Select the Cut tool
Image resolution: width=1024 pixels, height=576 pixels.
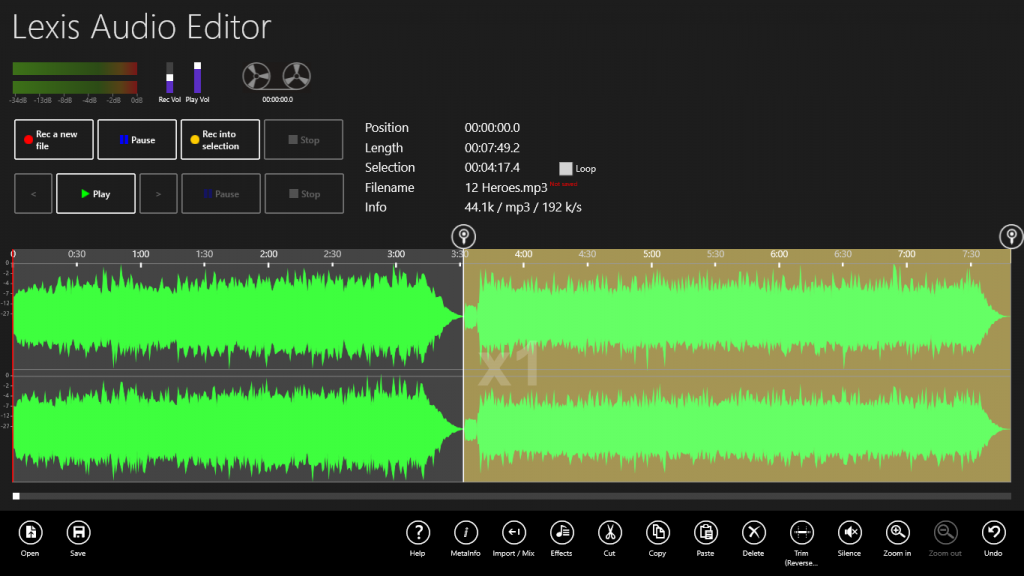pyautogui.click(x=609, y=533)
